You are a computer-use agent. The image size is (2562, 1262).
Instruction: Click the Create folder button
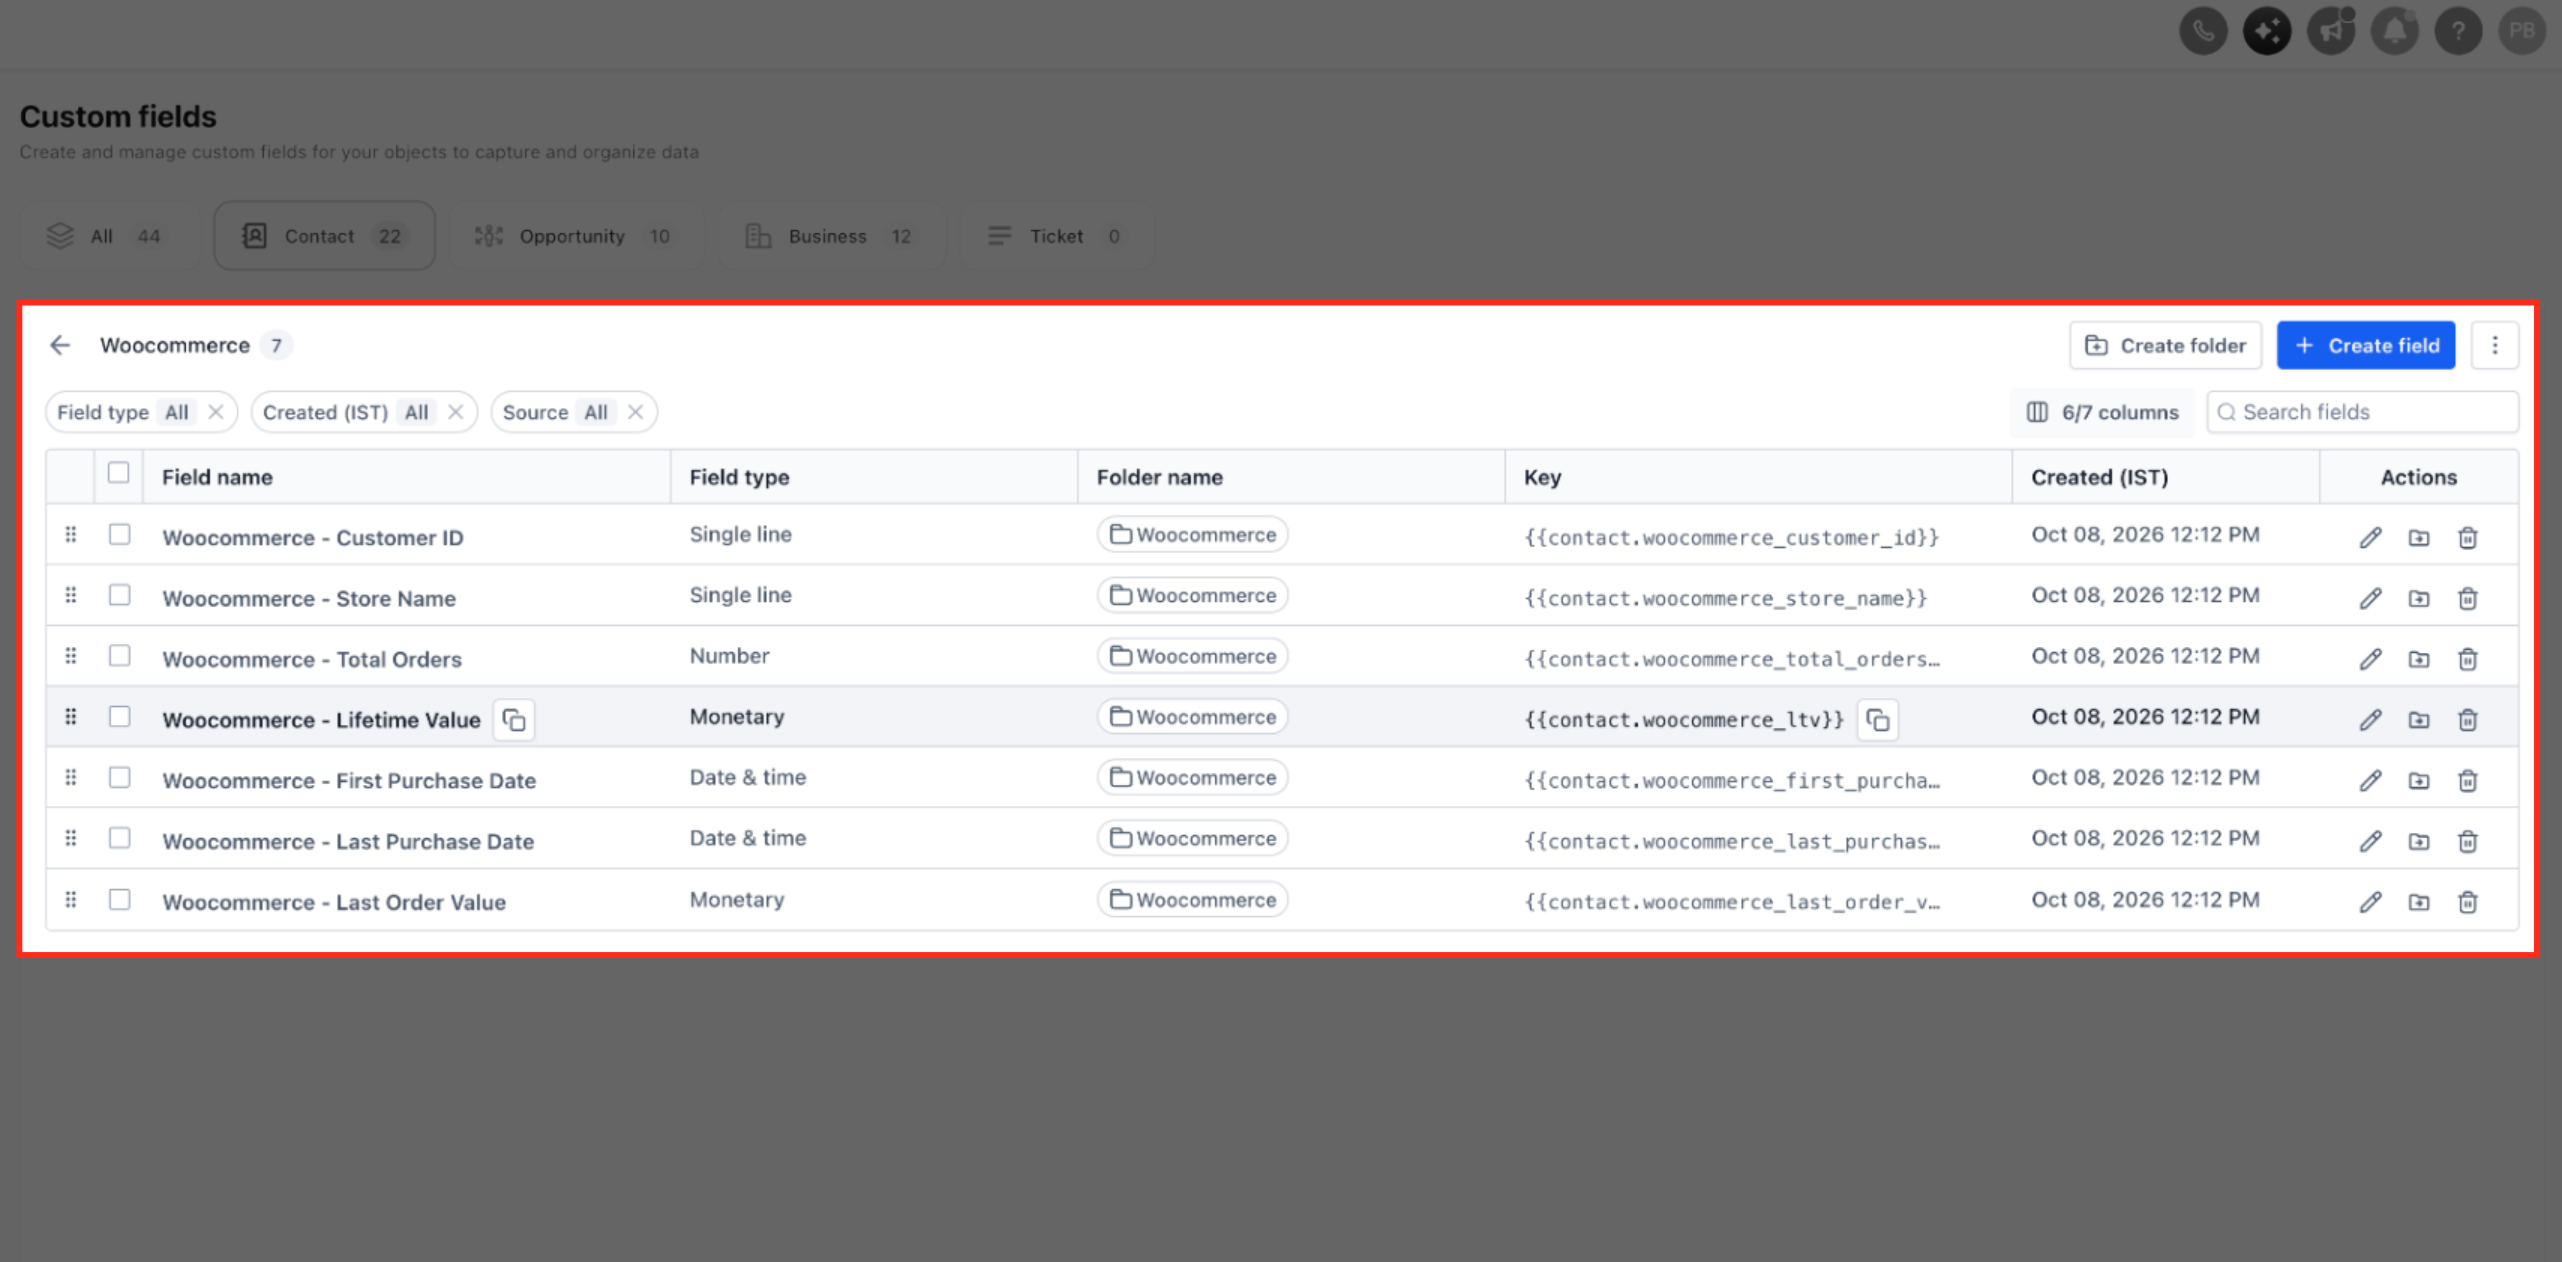pyautogui.click(x=2165, y=345)
